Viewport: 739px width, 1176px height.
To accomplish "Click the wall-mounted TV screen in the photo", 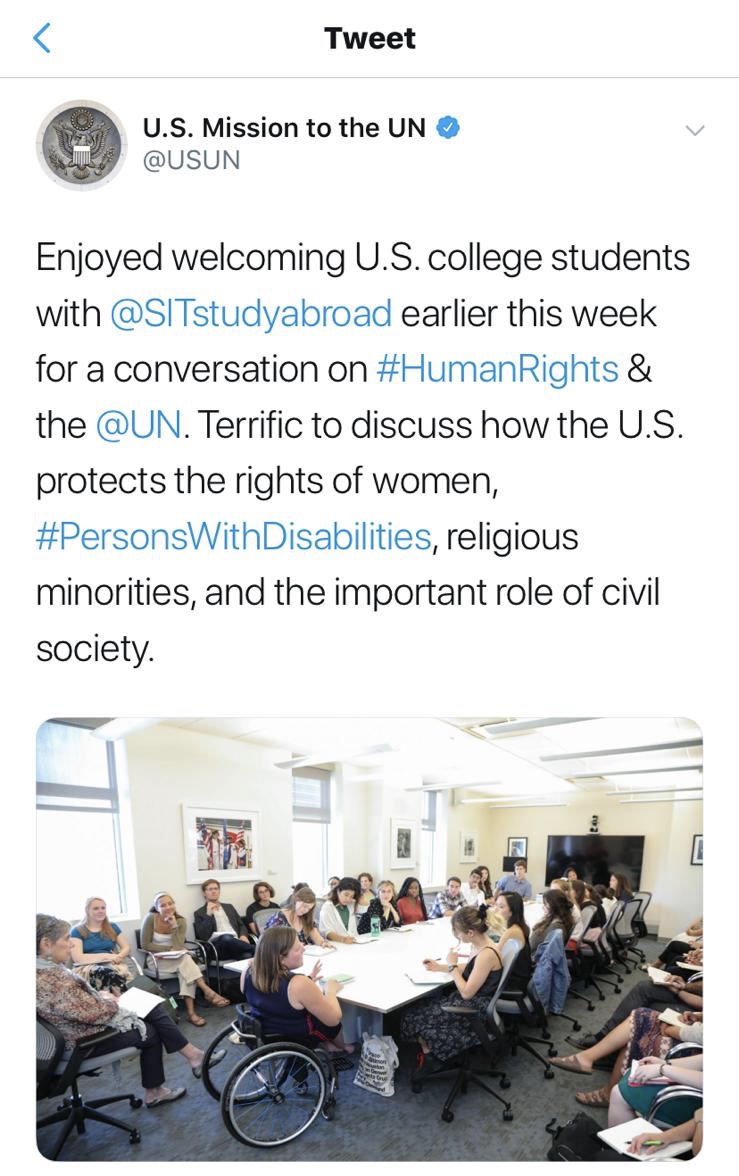I will coord(594,861).
